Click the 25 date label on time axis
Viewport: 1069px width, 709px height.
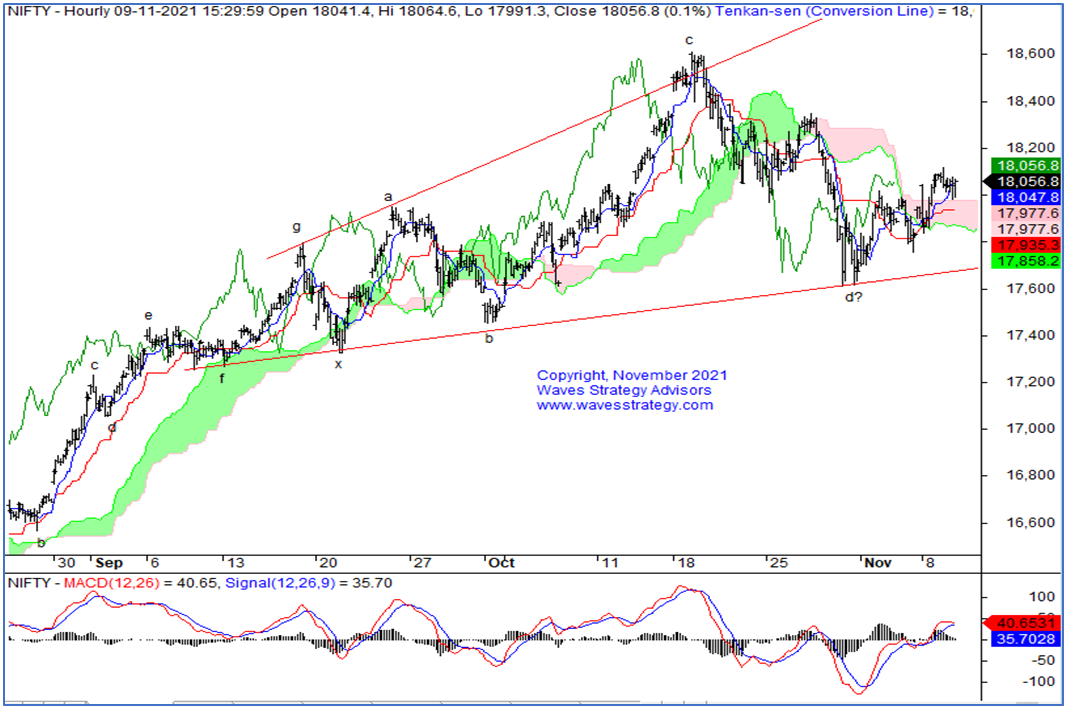click(x=779, y=563)
